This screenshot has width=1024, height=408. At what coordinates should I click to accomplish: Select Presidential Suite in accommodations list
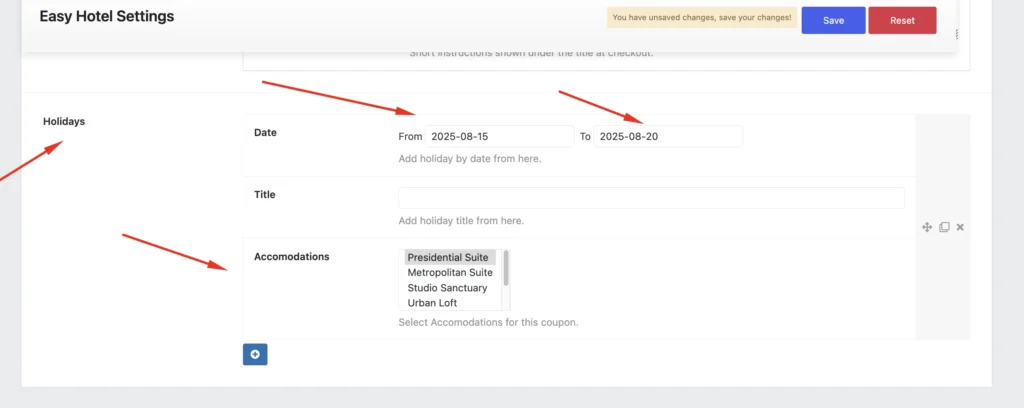pyautogui.click(x=449, y=257)
